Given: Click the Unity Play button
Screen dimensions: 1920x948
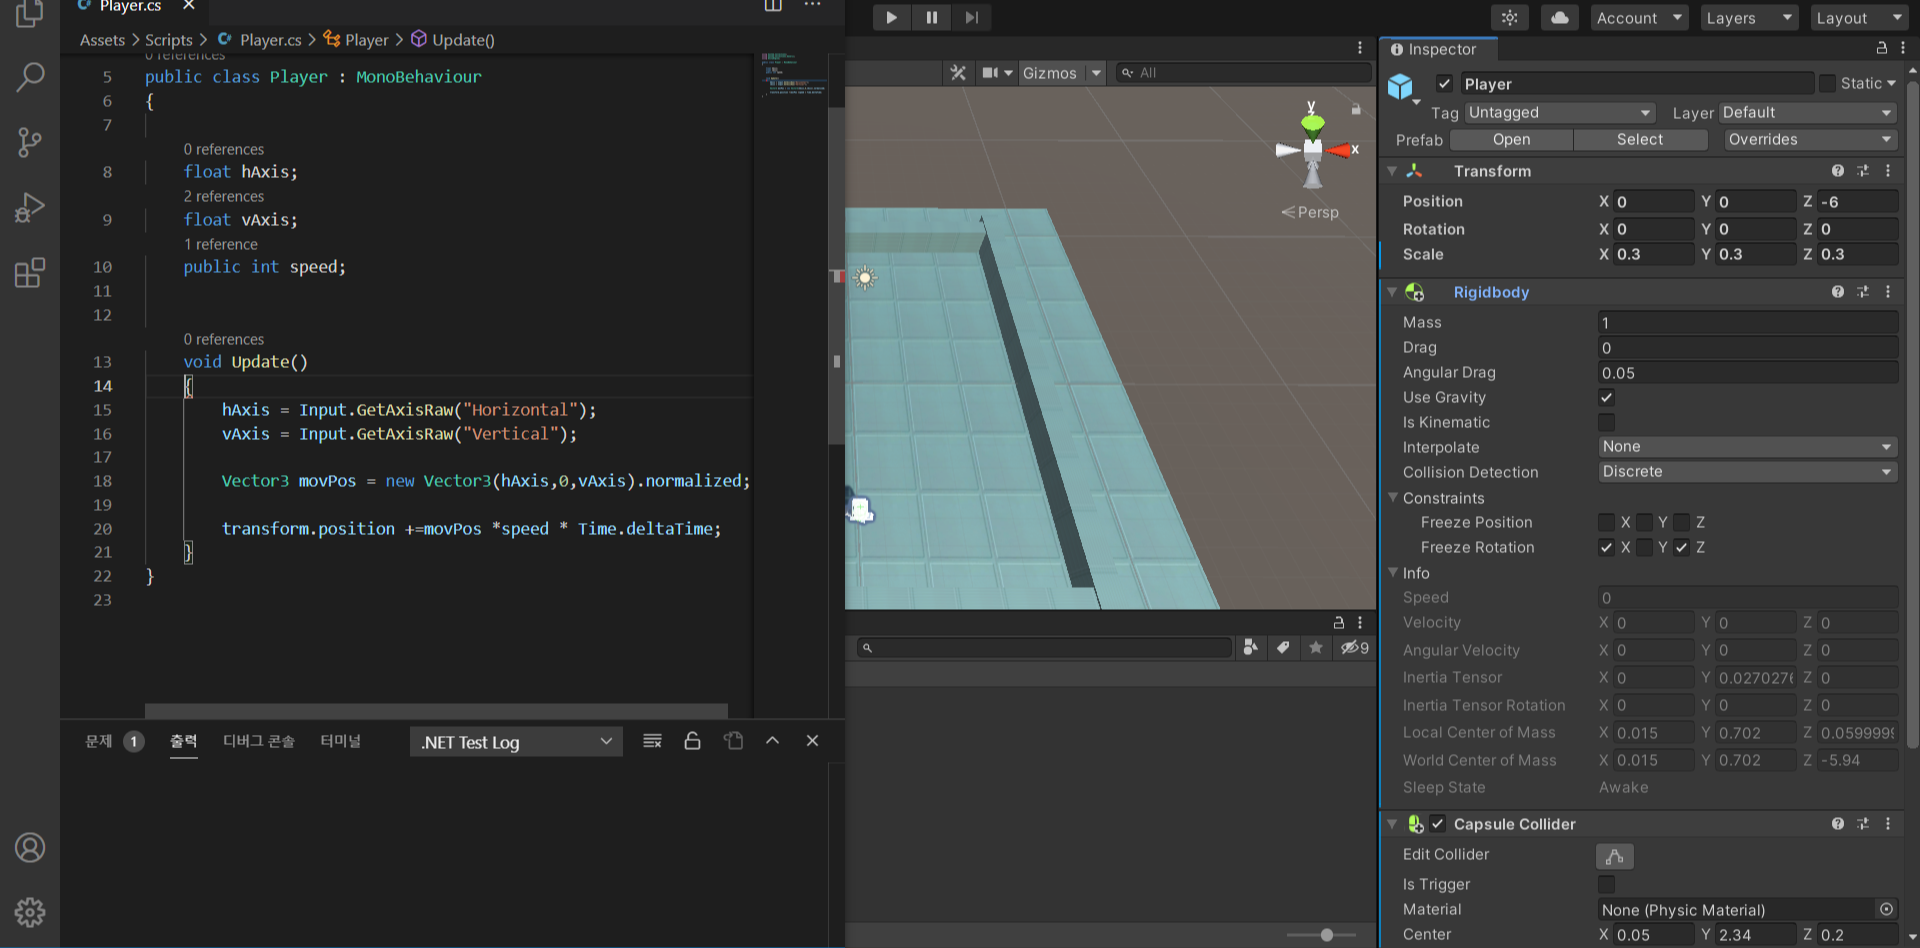Looking at the screenshot, I should pos(891,17).
